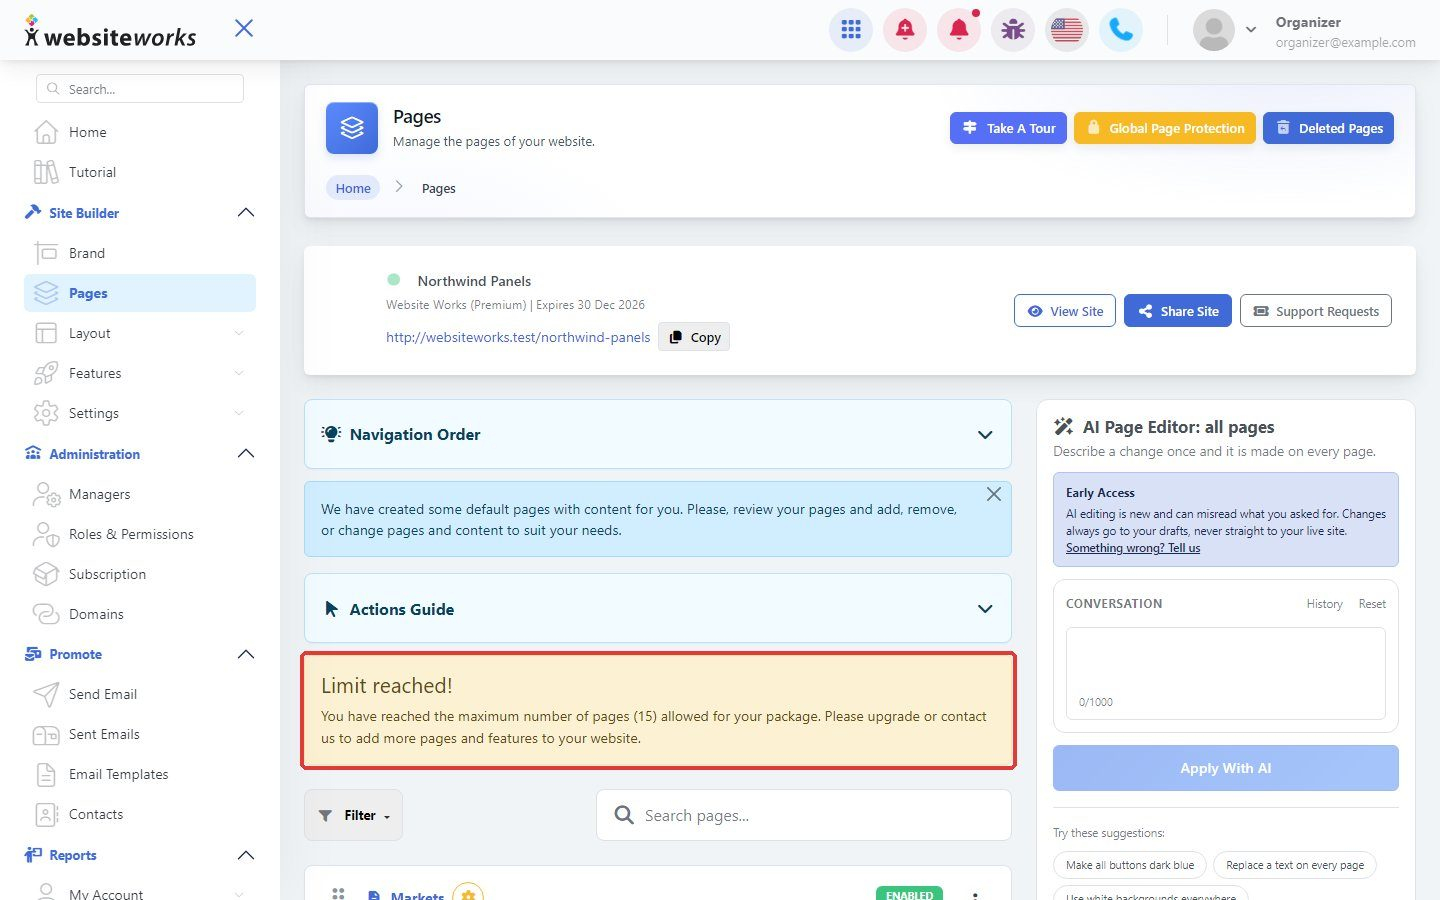This screenshot has height=900, width=1440.
Task: Expand the Features sidebar item
Action: tap(140, 373)
